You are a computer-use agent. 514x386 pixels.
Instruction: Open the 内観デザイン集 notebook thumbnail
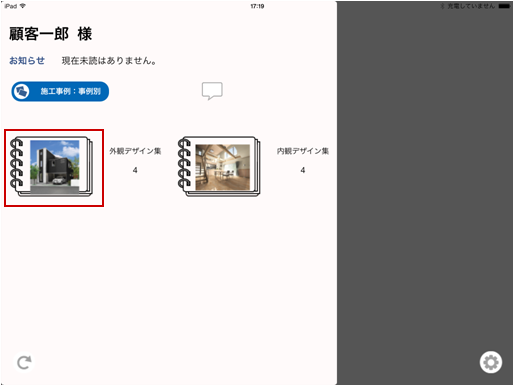(219, 166)
